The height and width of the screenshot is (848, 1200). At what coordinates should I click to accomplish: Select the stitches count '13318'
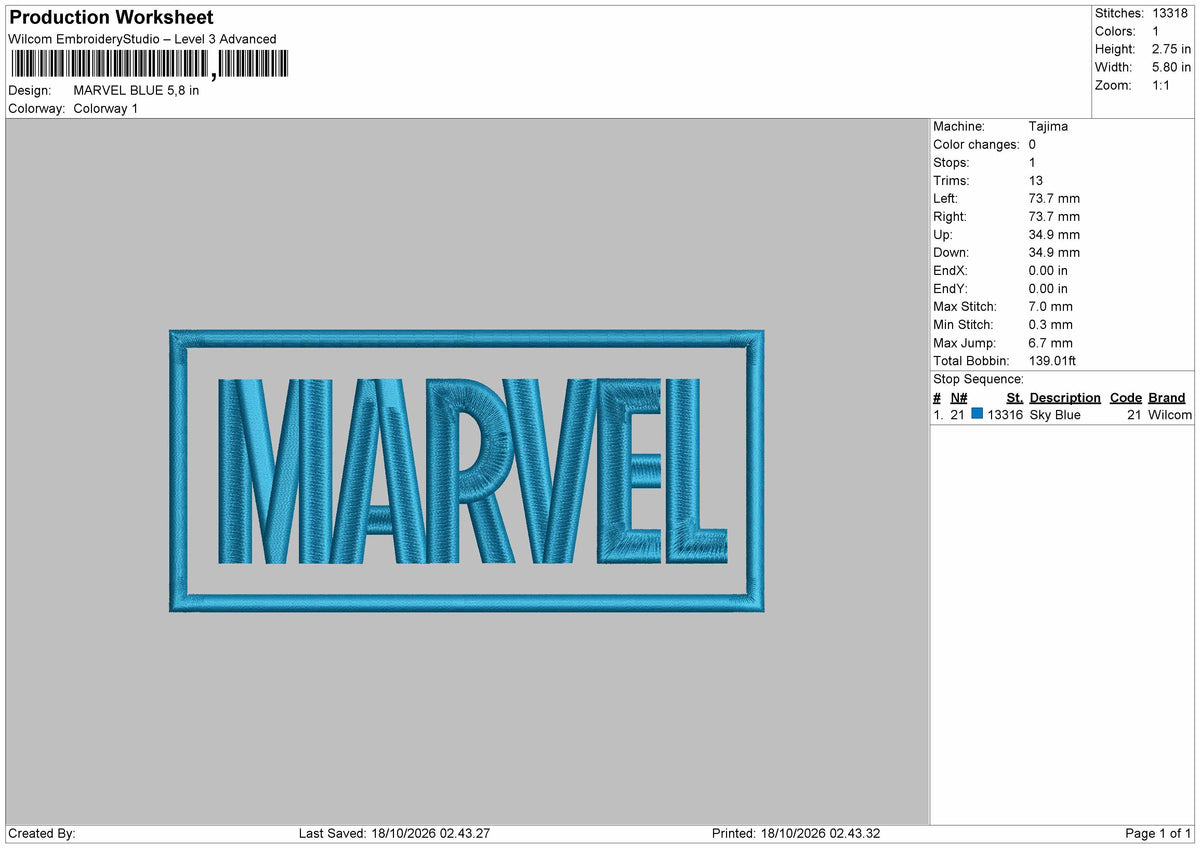[x=1170, y=13]
